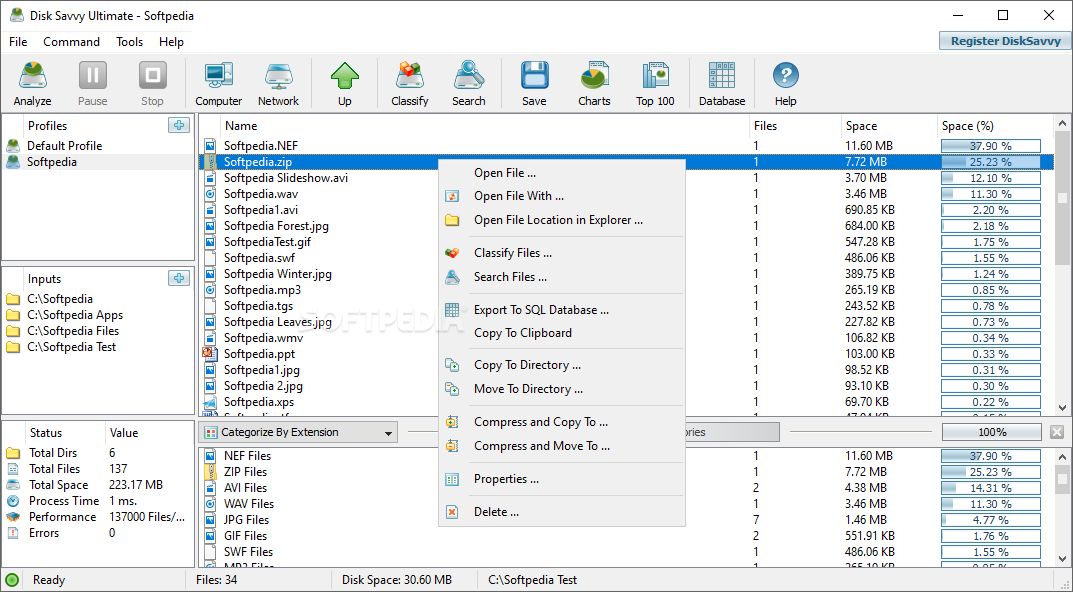The height and width of the screenshot is (592, 1073).
Task: Add a new profile with plus icon
Action: tap(179, 125)
